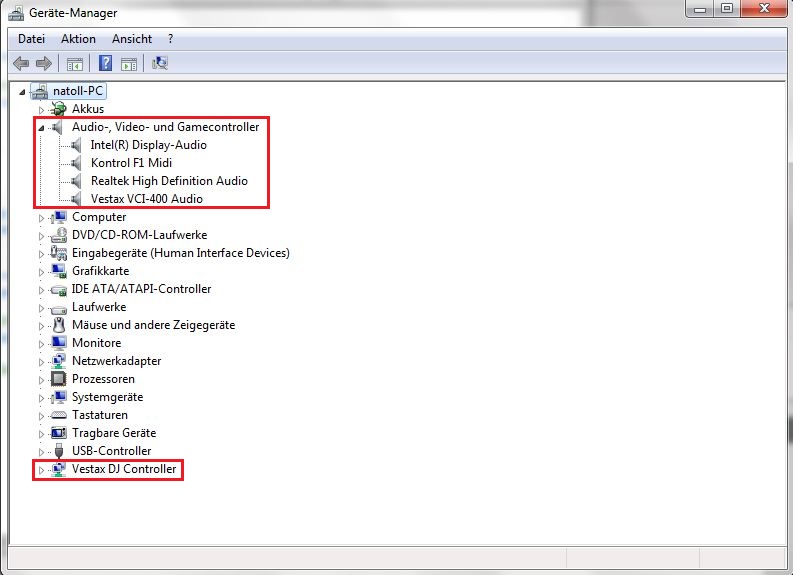This screenshot has width=793, height=575.
Task: Expand the Grafikkarte category
Action: click(41, 272)
